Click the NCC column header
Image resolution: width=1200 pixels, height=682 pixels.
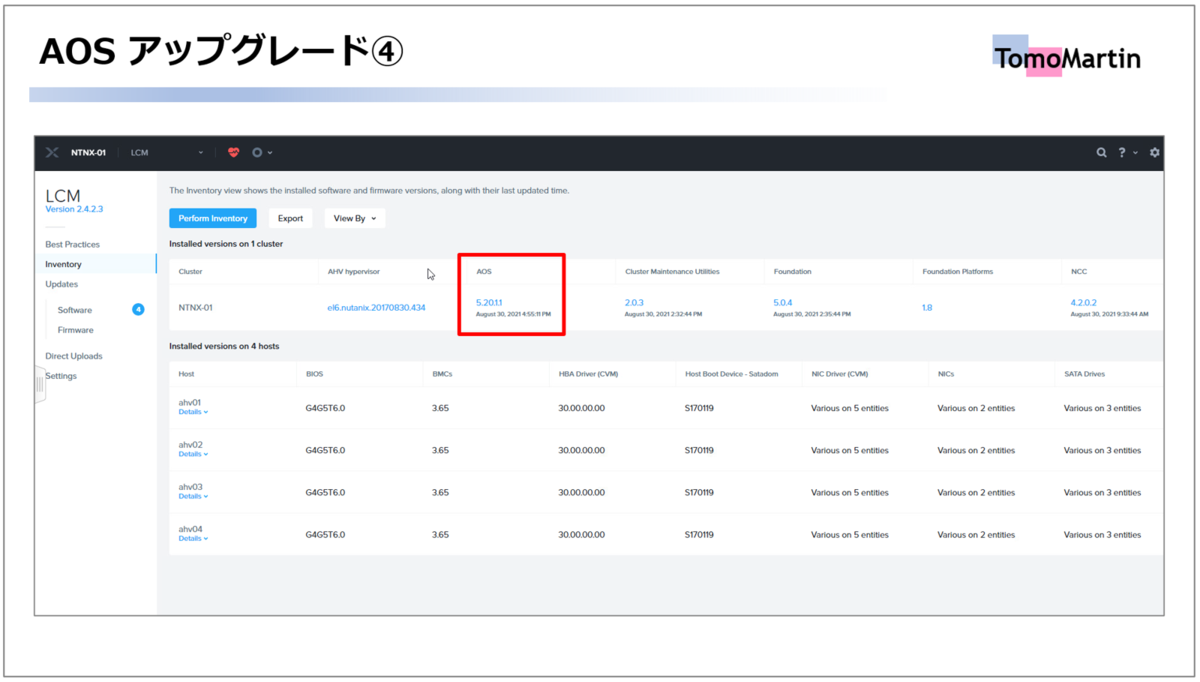(x=1078, y=272)
